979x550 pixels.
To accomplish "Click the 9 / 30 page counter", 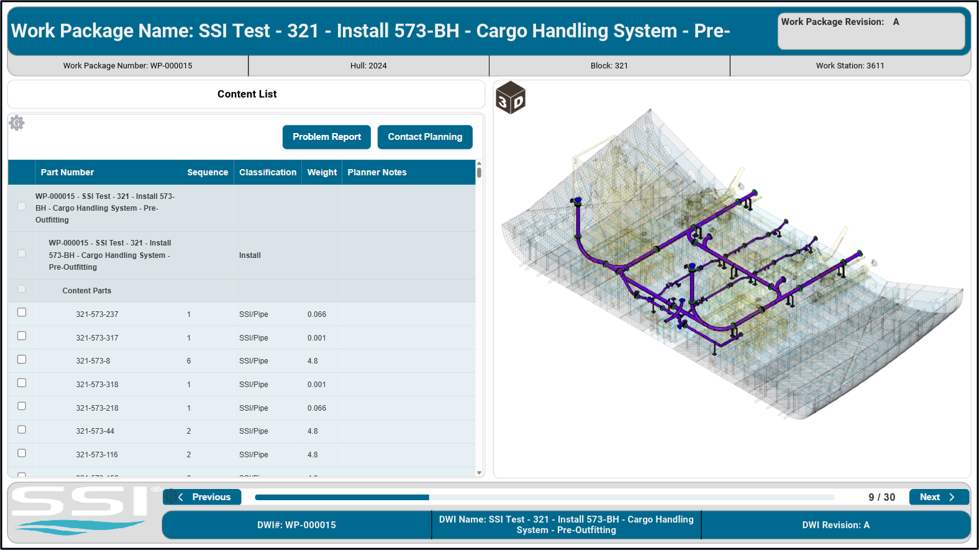I will 882,497.
